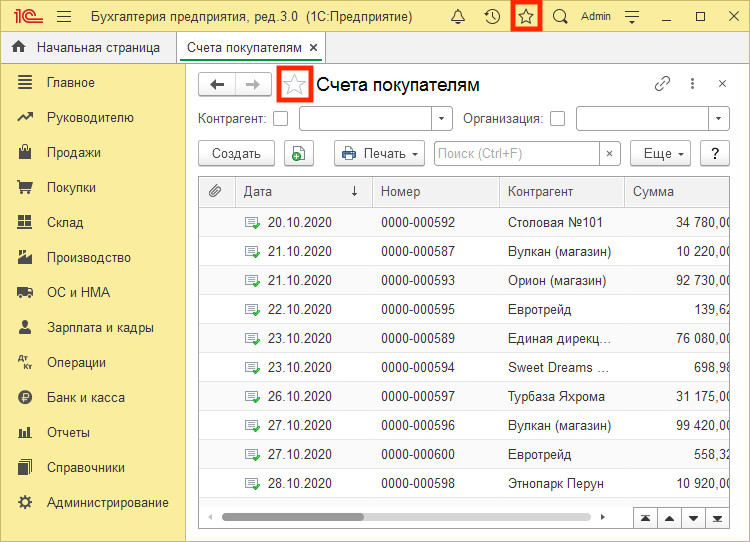
Task: Copy link to the invoice list
Action: coord(662,85)
